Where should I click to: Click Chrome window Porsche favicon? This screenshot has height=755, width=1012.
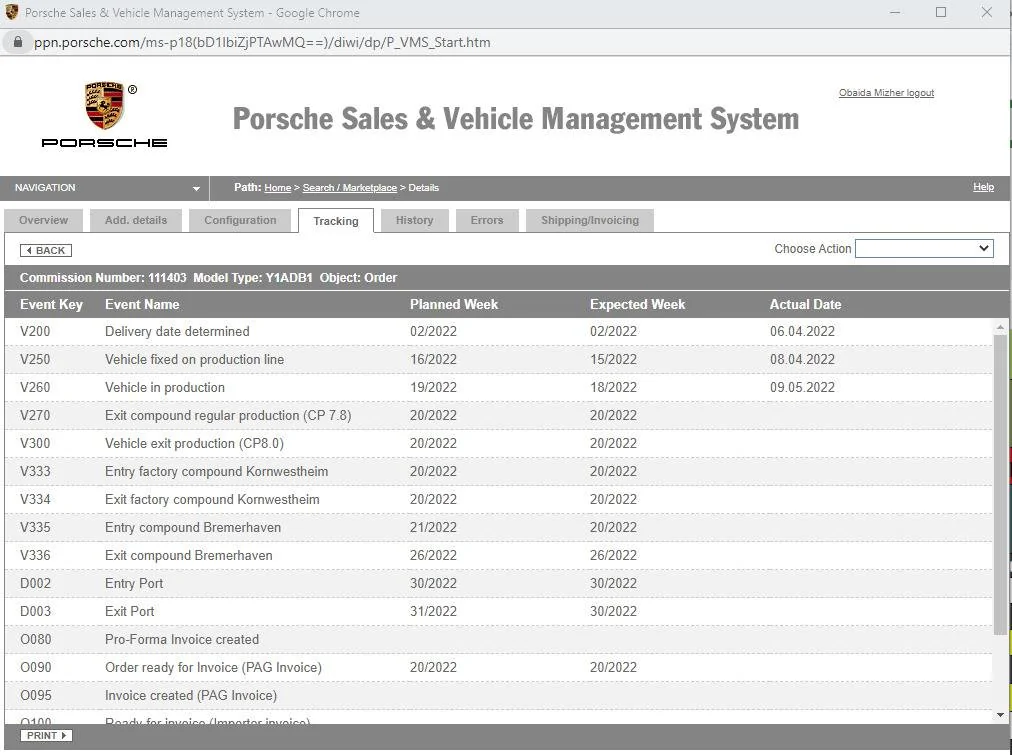pos(12,12)
